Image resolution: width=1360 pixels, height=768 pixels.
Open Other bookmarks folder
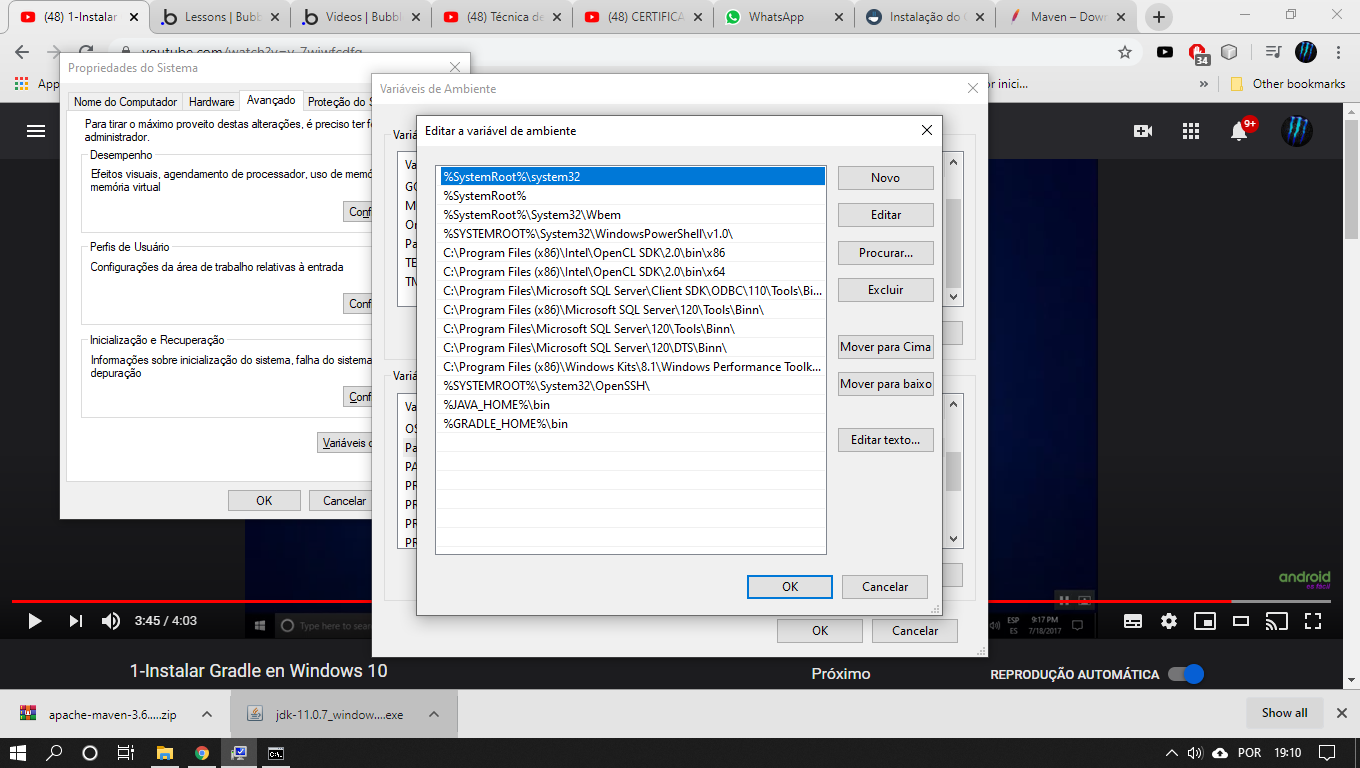point(1288,84)
